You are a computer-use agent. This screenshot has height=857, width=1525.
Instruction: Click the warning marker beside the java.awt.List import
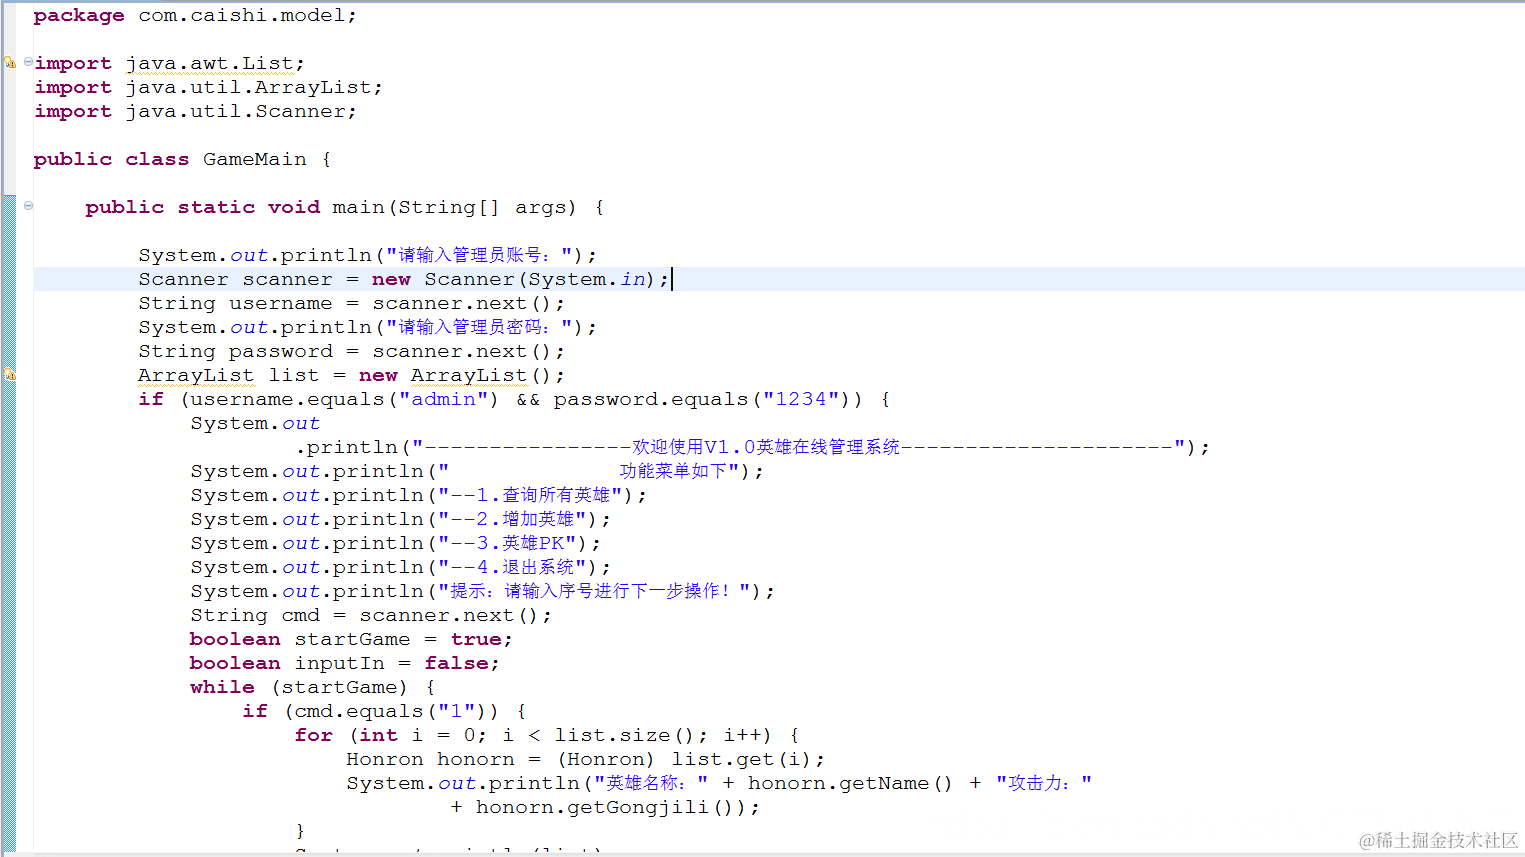pyautogui.click(x=9, y=63)
